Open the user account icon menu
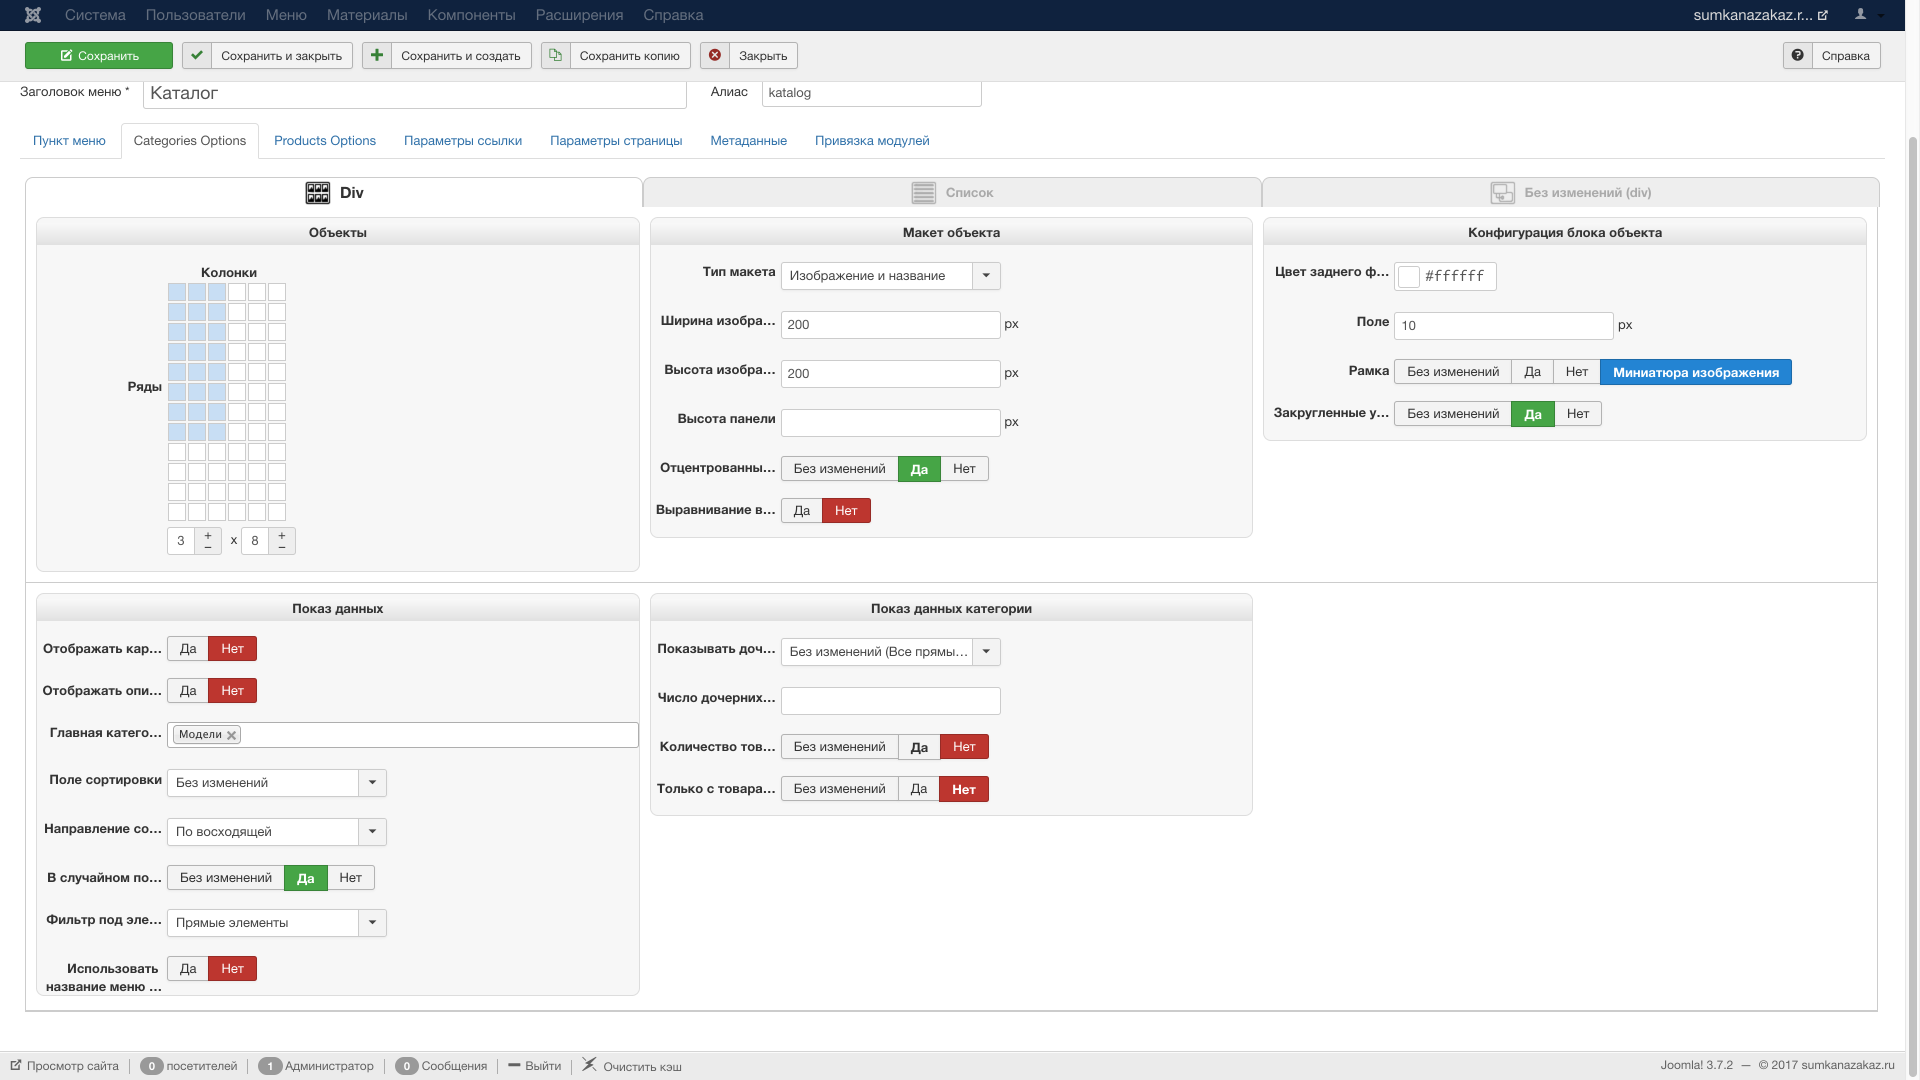 (1861, 15)
